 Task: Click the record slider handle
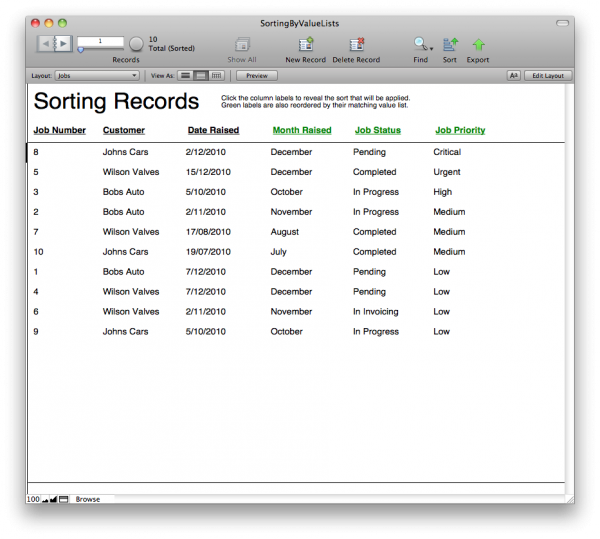pyautogui.click(x=81, y=50)
